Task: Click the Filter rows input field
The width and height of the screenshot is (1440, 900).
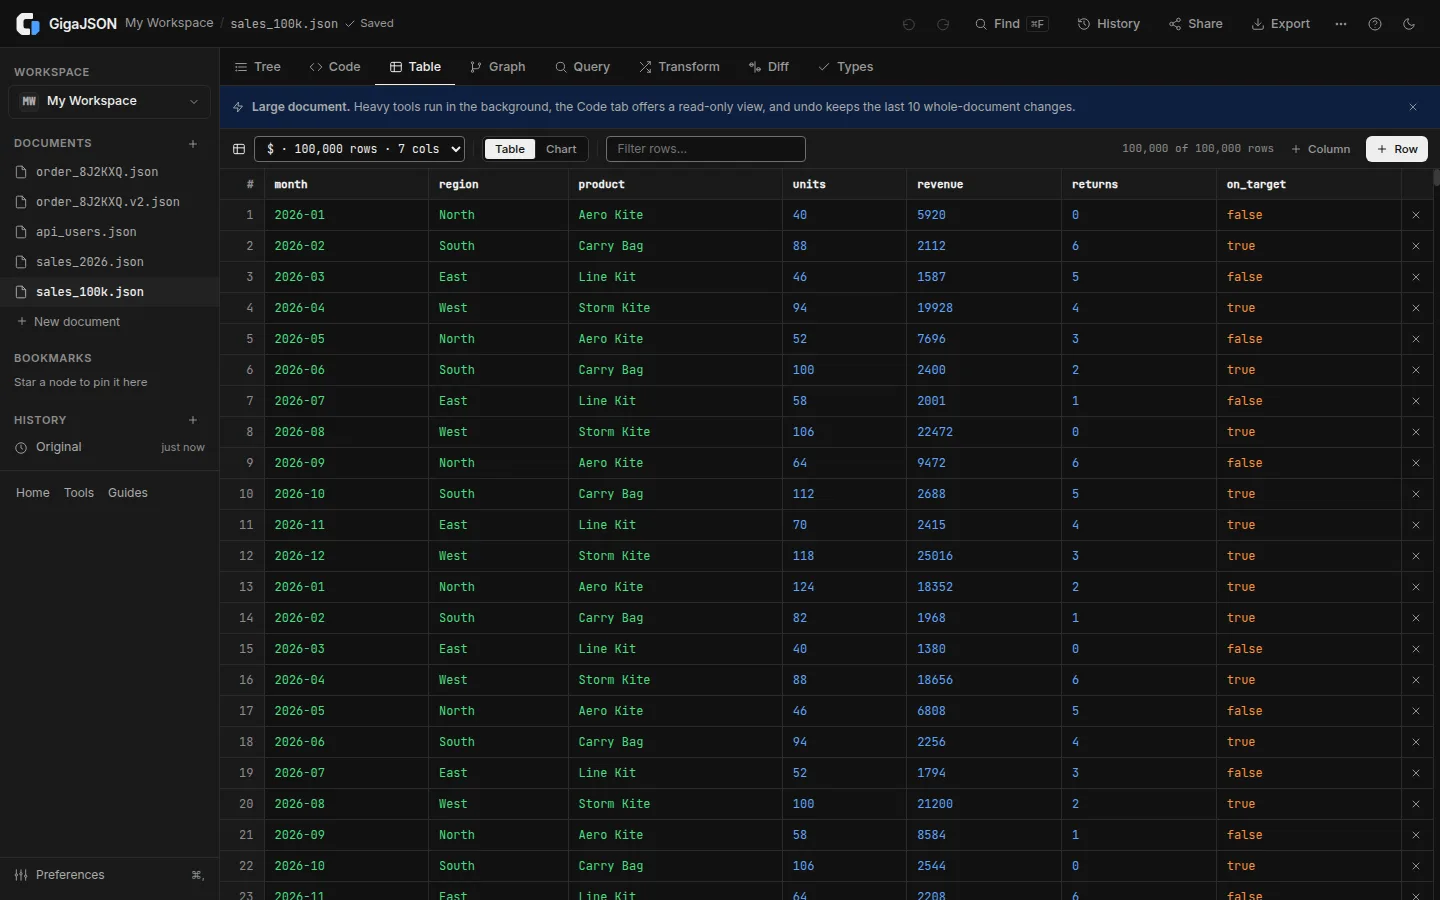Action: 706,149
